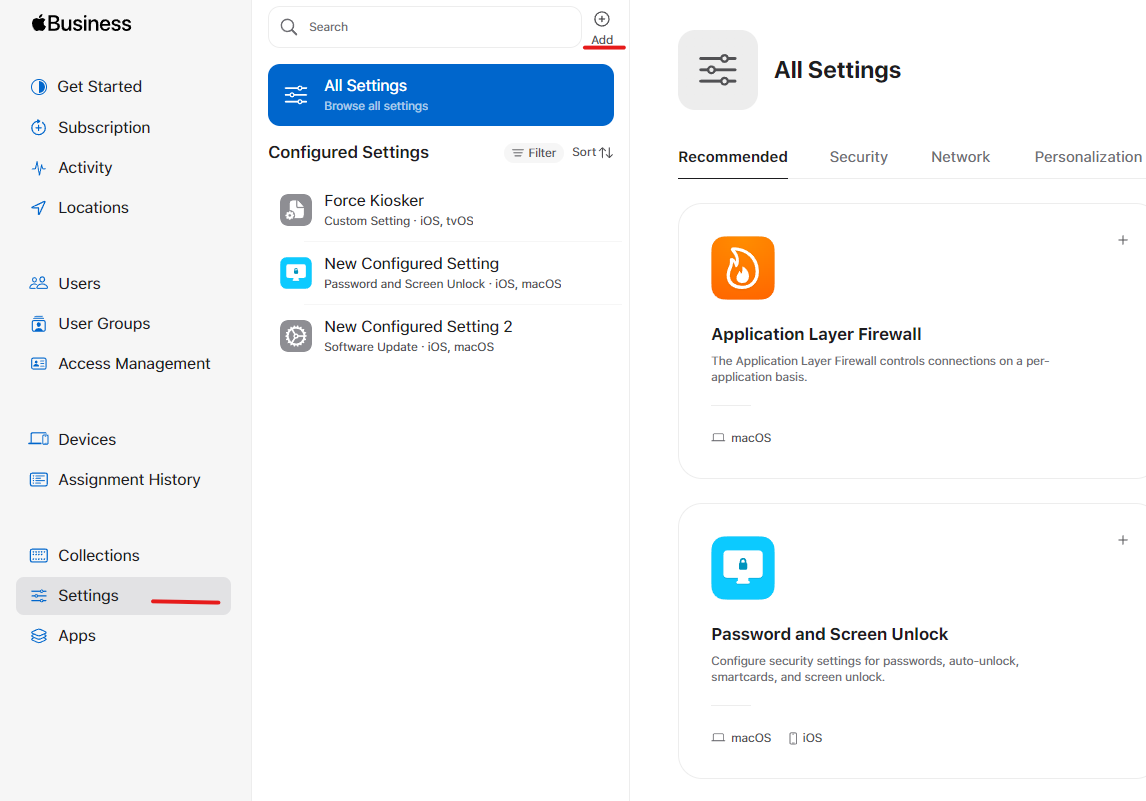Click the Settings sliders icon in sidebar
The image size is (1146, 801).
39,596
